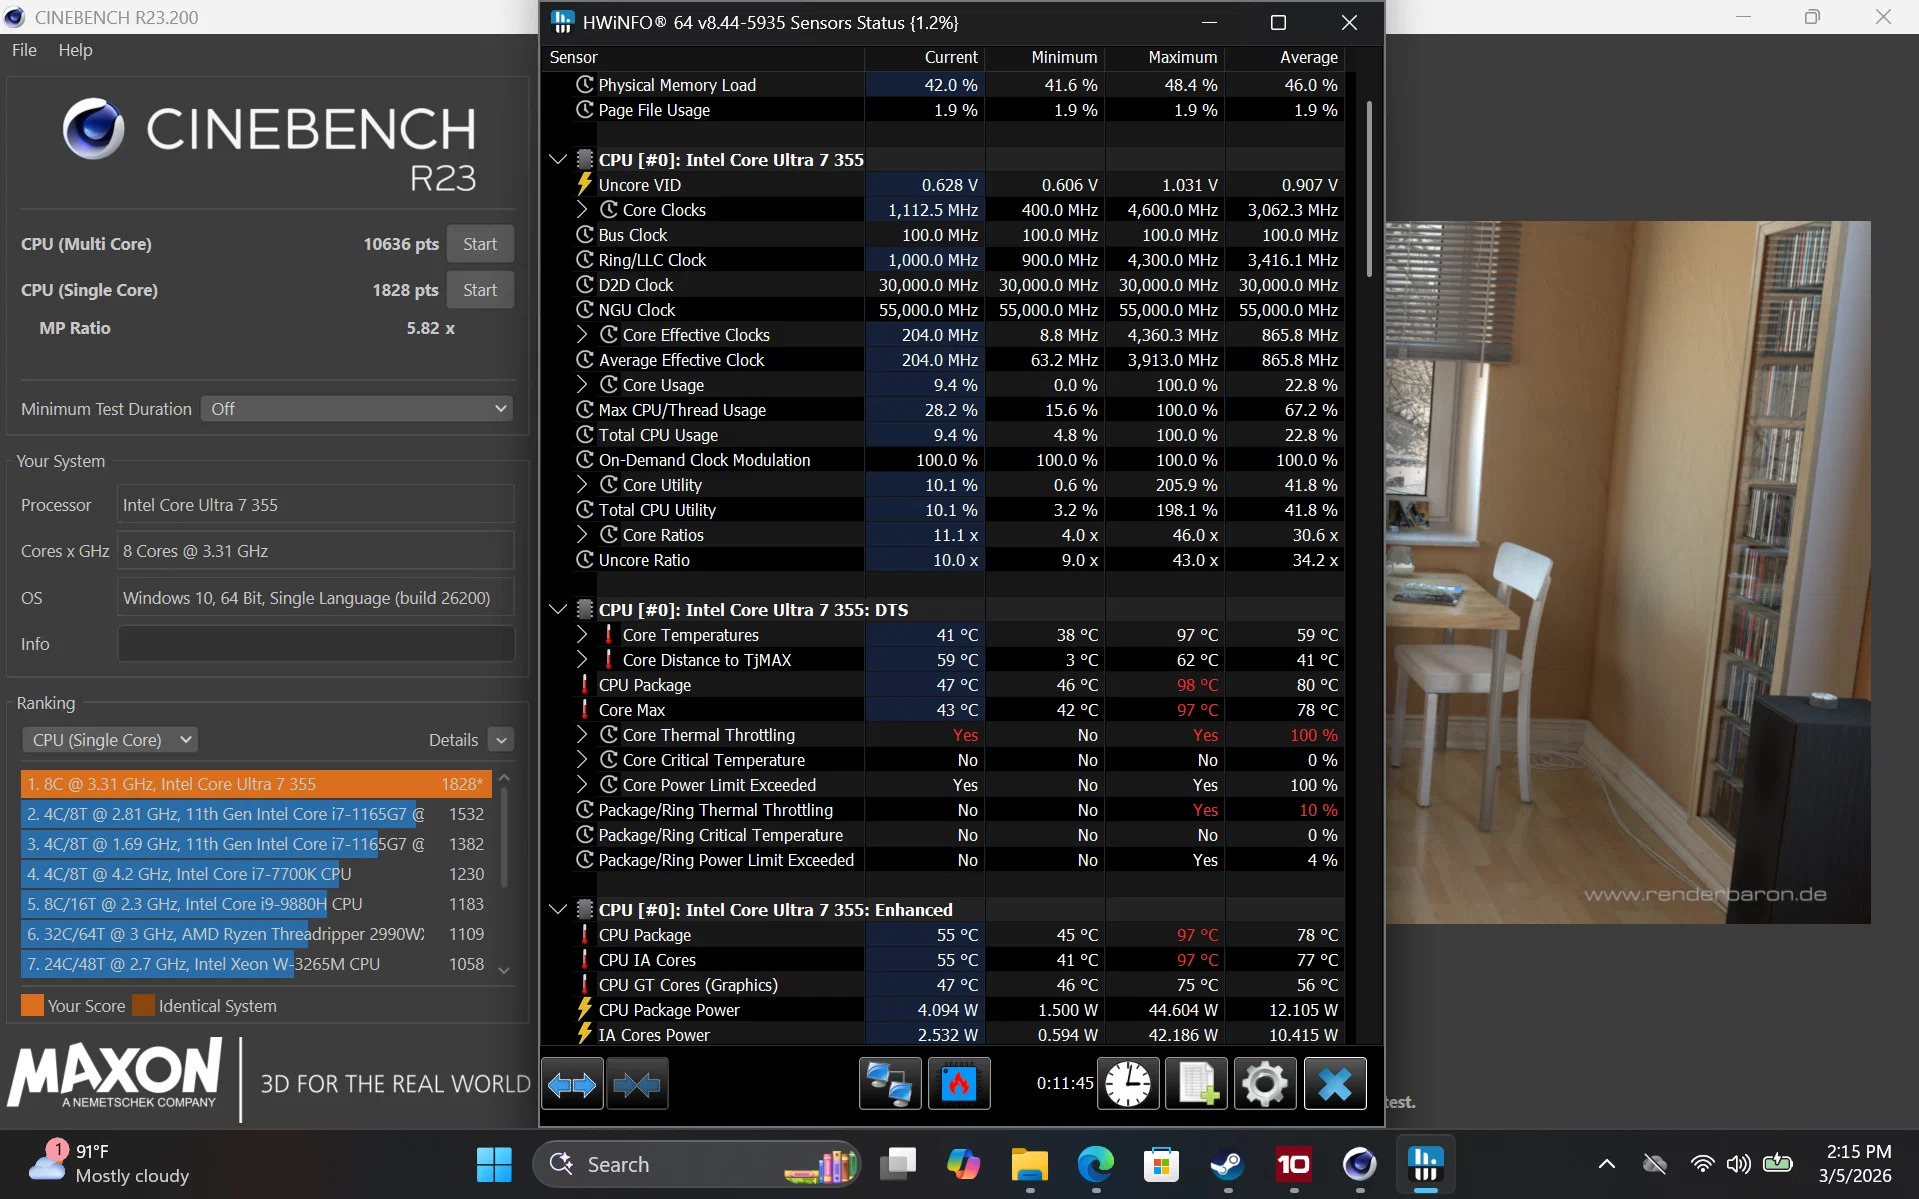The width and height of the screenshot is (1919, 1199).
Task: Expand the Core Thermal Throttling row
Action: pos(582,735)
